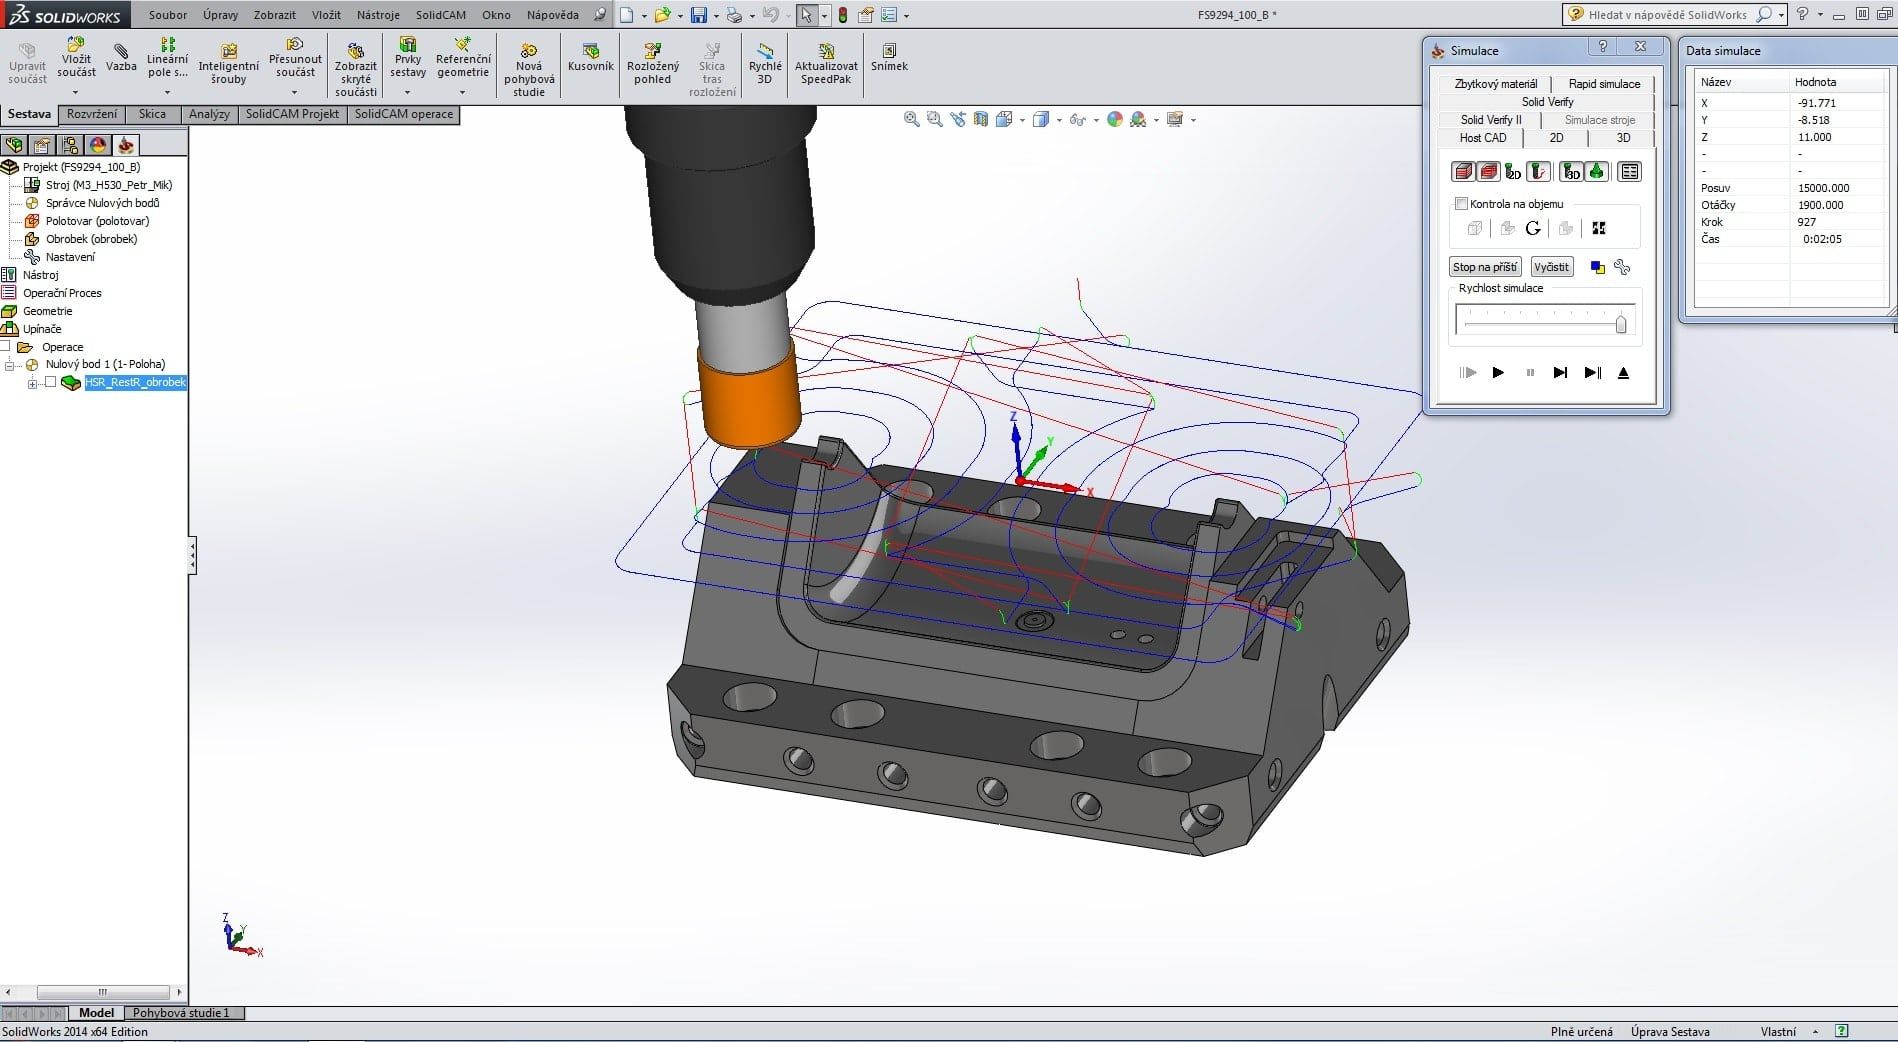This screenshot has height=1042, width=1898.
Task: Click the save disk icon in the top toolbar
Action: pyautogui.click(x=699, y=15)
